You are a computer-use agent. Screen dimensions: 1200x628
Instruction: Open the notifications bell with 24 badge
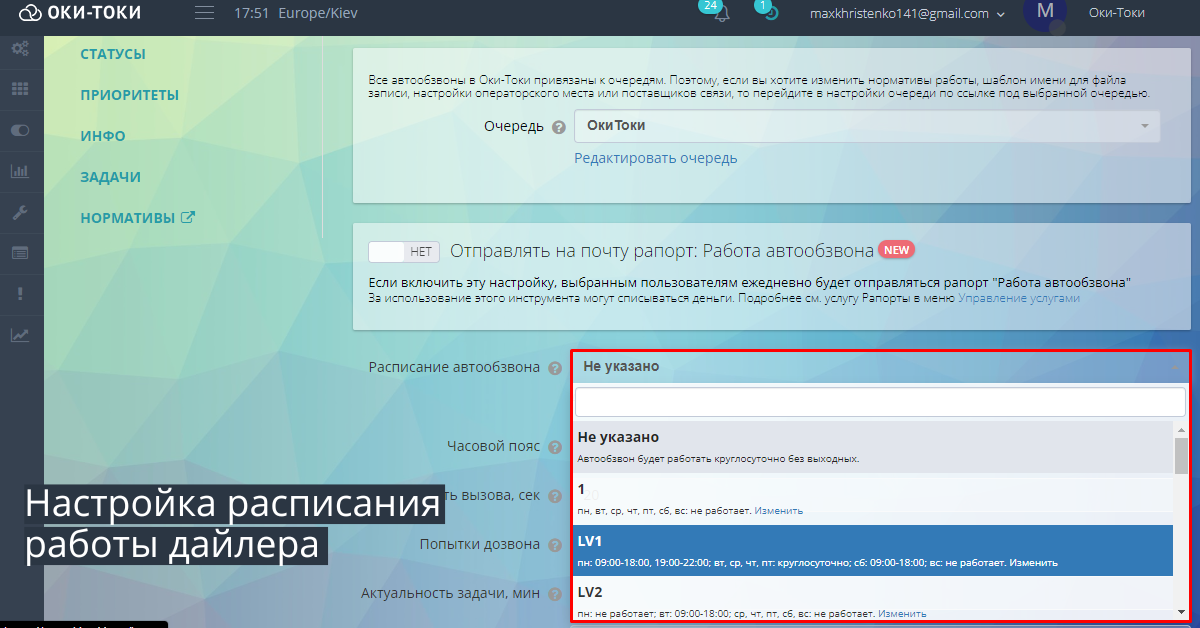click(x=720, y=13)
